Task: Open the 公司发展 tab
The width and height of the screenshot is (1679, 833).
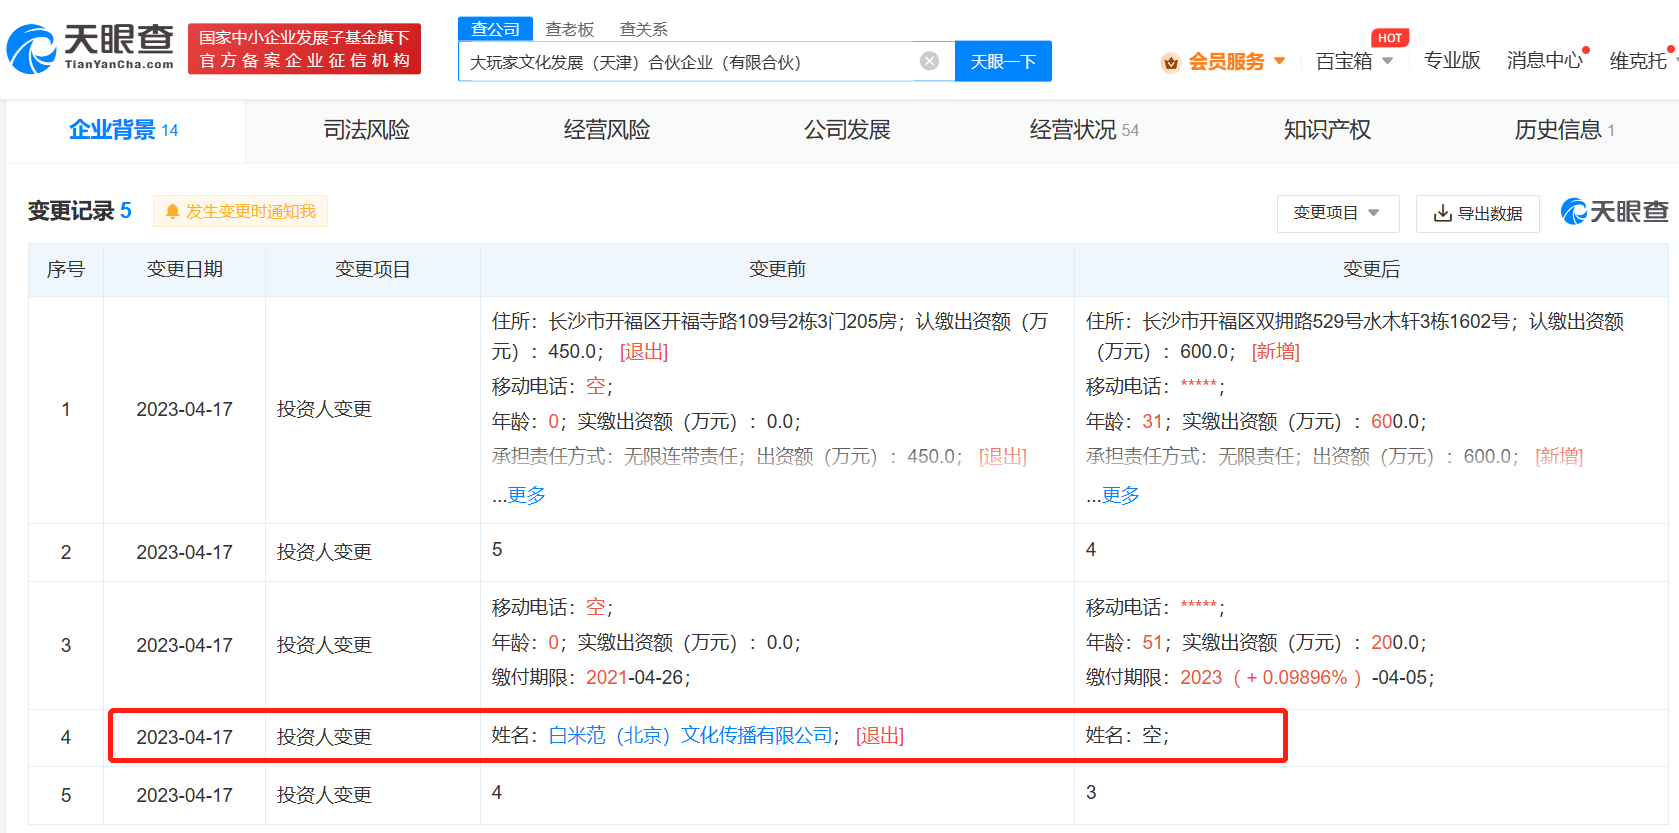Action: pyautogui.click(x=846, y=130)
